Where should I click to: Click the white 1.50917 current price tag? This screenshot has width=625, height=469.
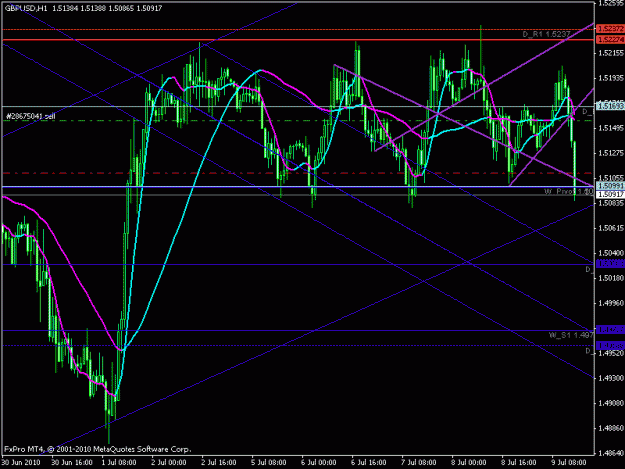point(610,194)
